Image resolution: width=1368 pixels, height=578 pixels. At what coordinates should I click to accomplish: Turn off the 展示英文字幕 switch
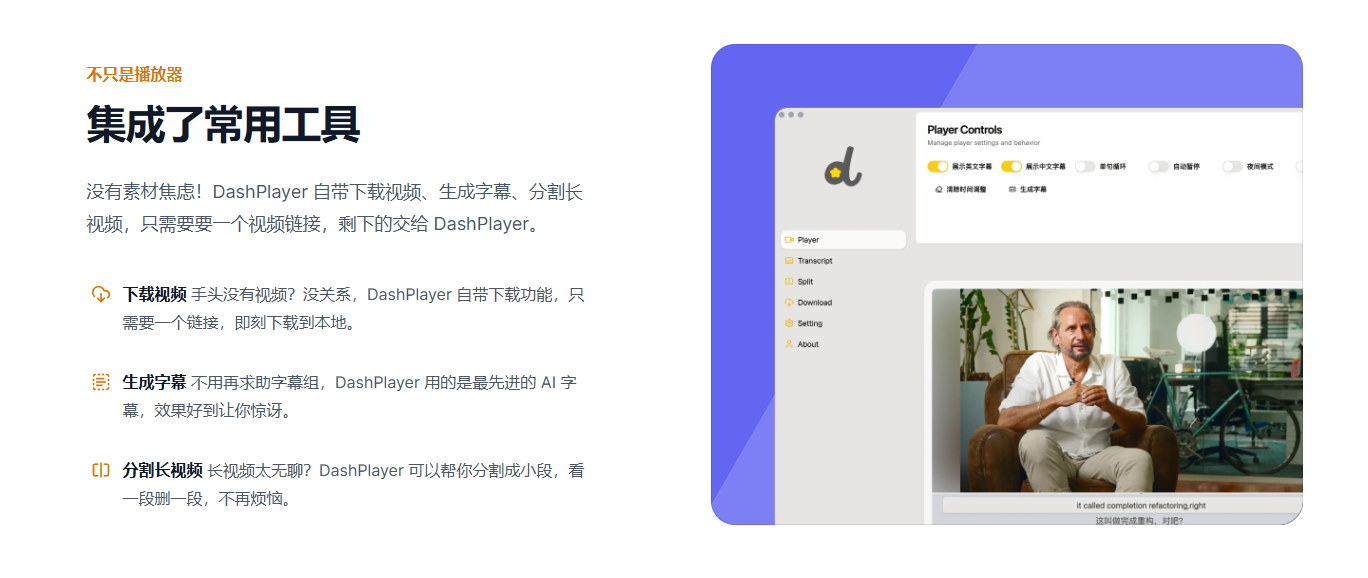click(937, 167)
